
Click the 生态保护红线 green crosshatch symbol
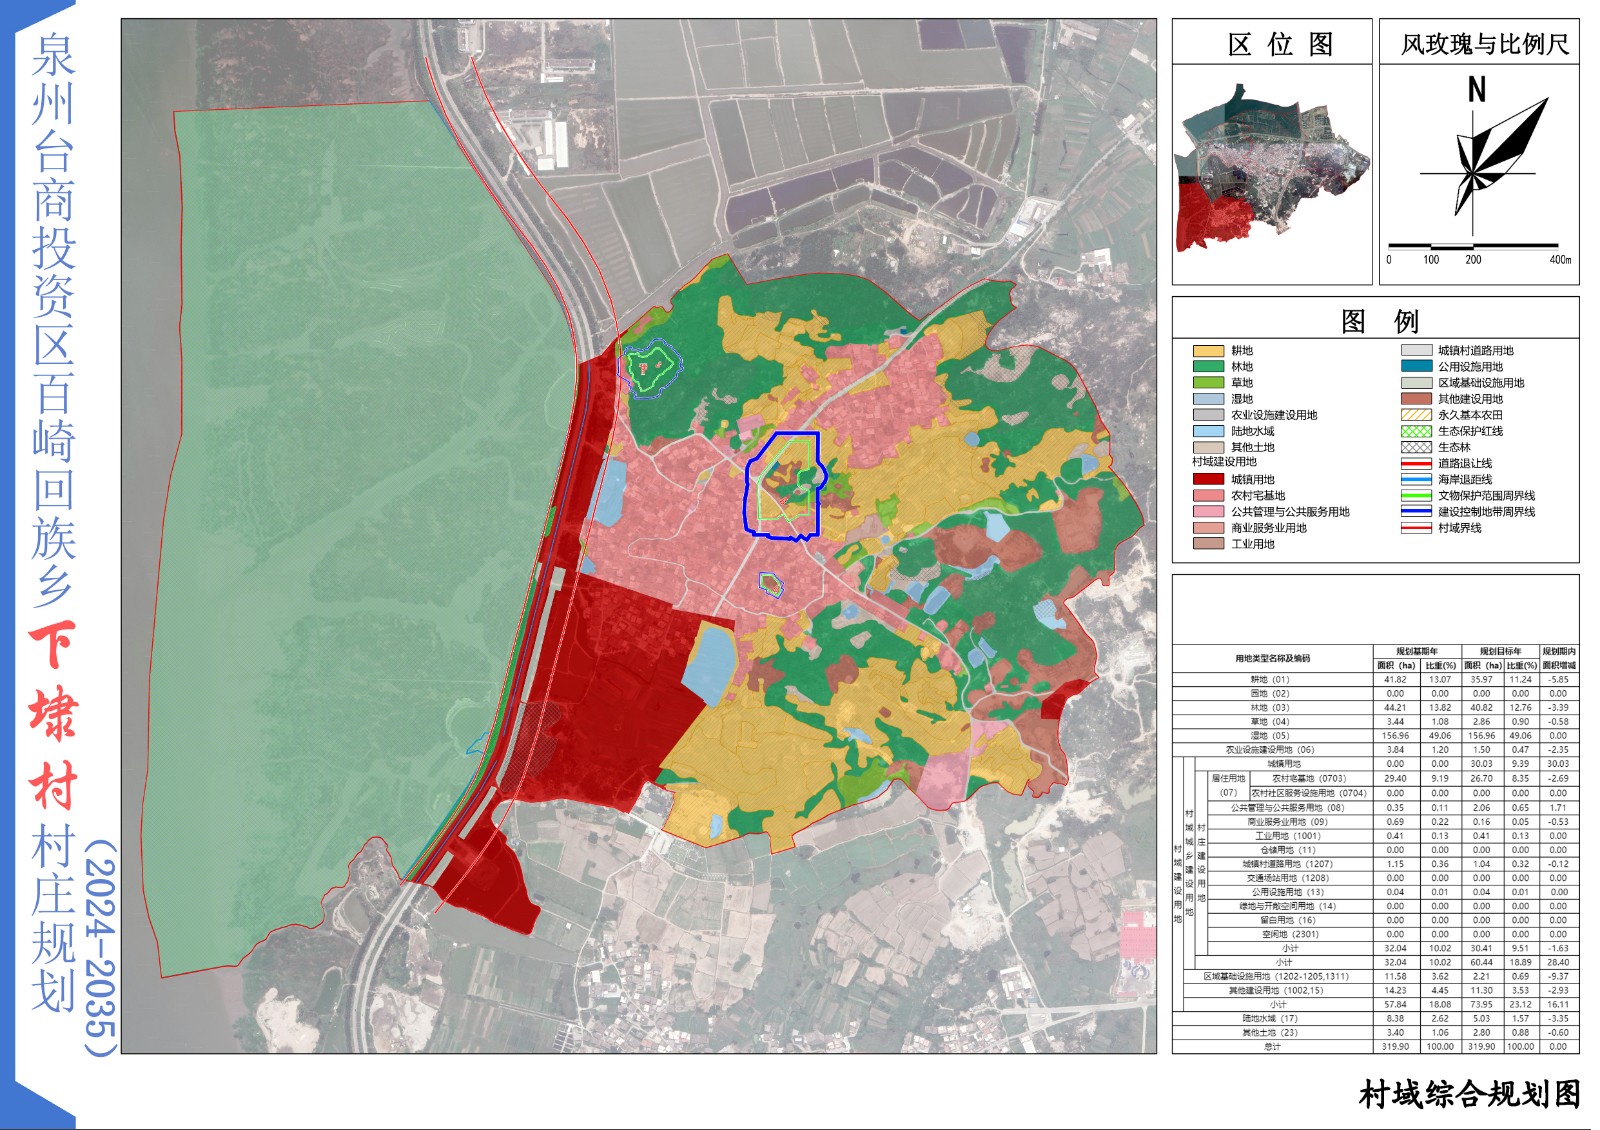pos(1415,431)
